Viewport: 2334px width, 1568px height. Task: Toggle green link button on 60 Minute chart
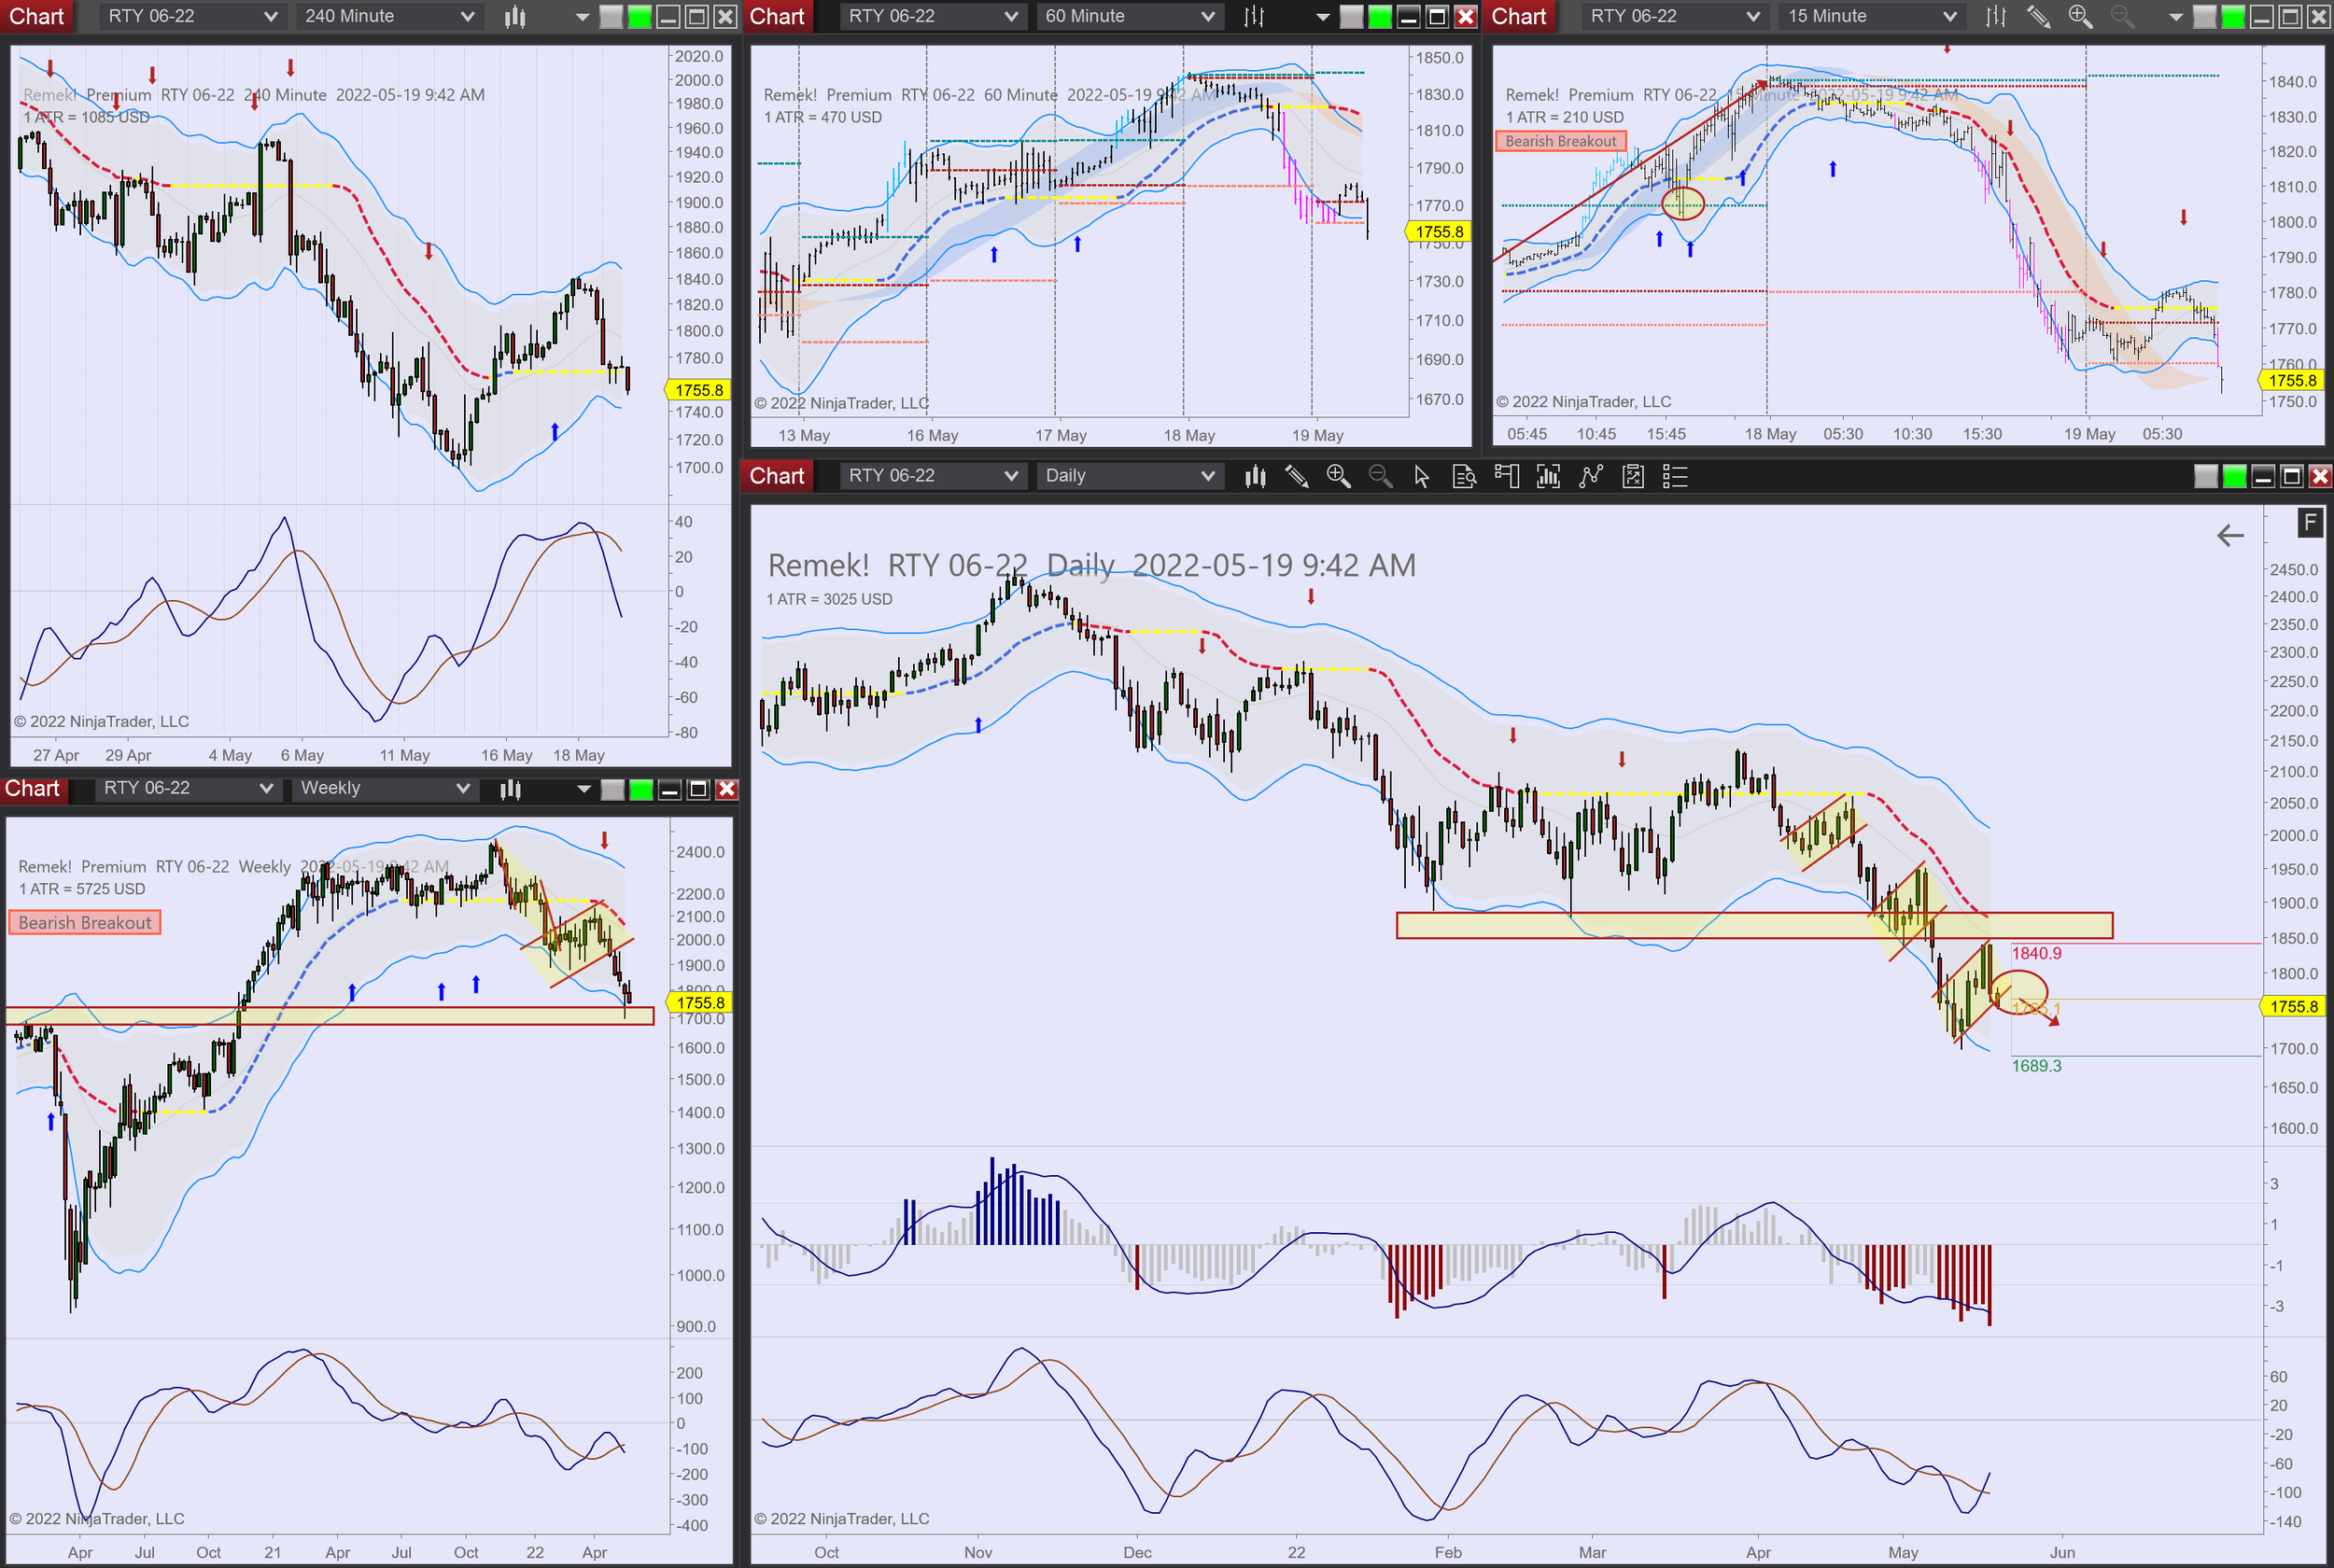click(1380, 16)
